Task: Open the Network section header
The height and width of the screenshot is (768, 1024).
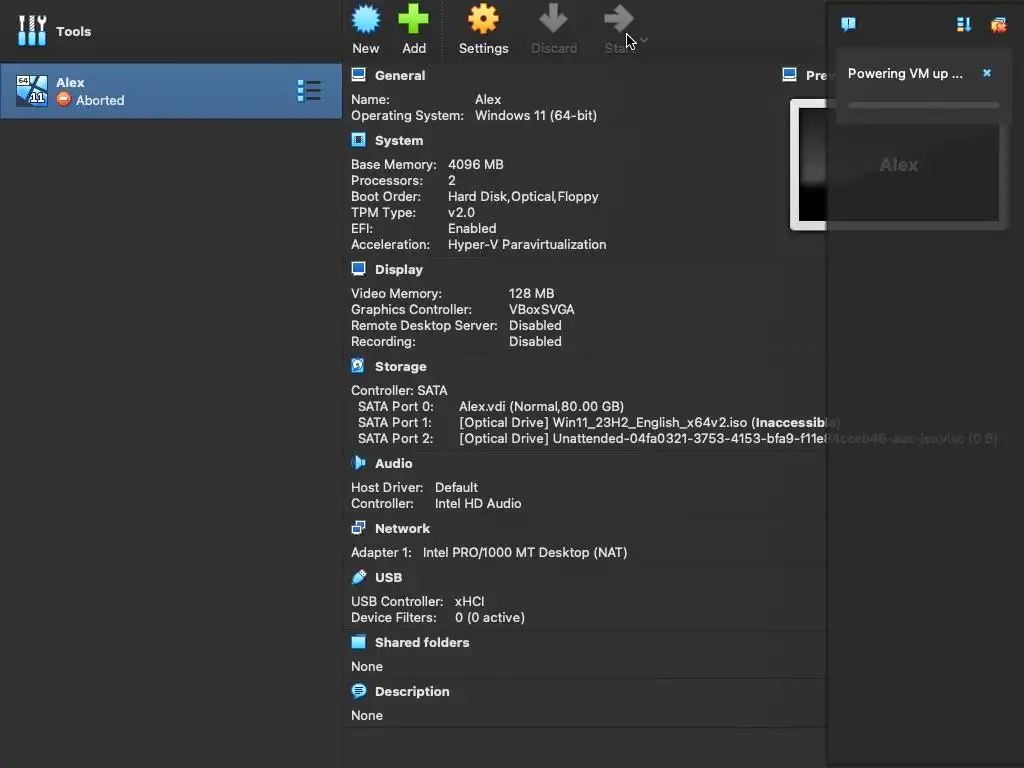Action: point(402,528)
